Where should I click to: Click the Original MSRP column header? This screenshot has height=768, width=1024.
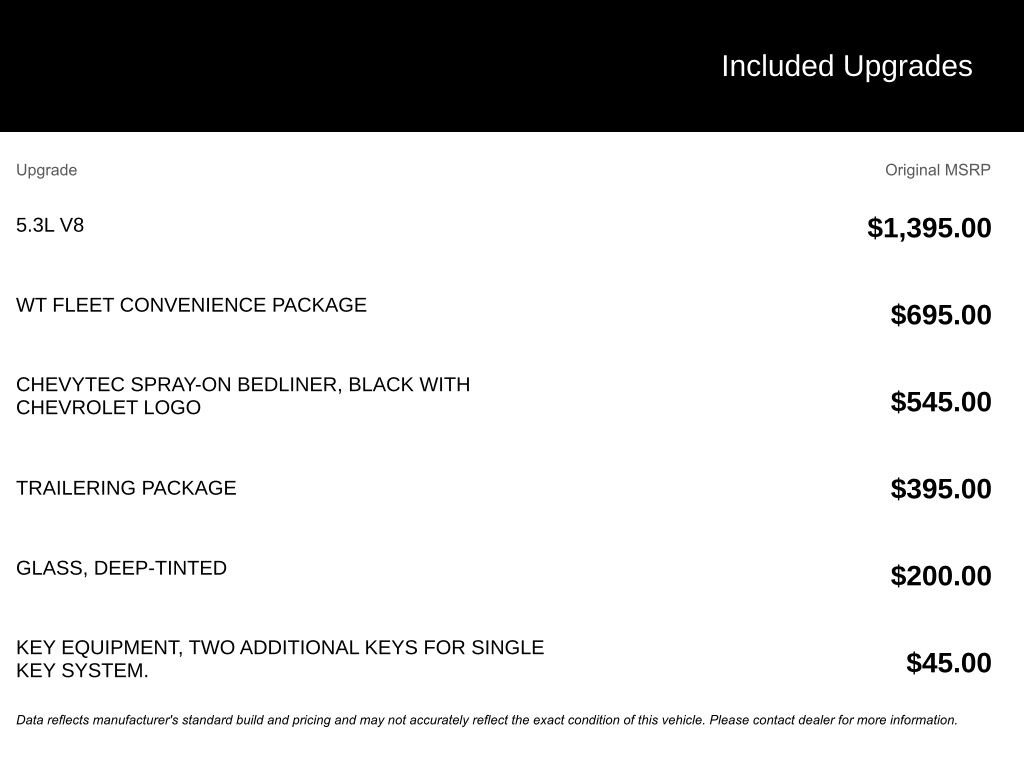point(937,170)
